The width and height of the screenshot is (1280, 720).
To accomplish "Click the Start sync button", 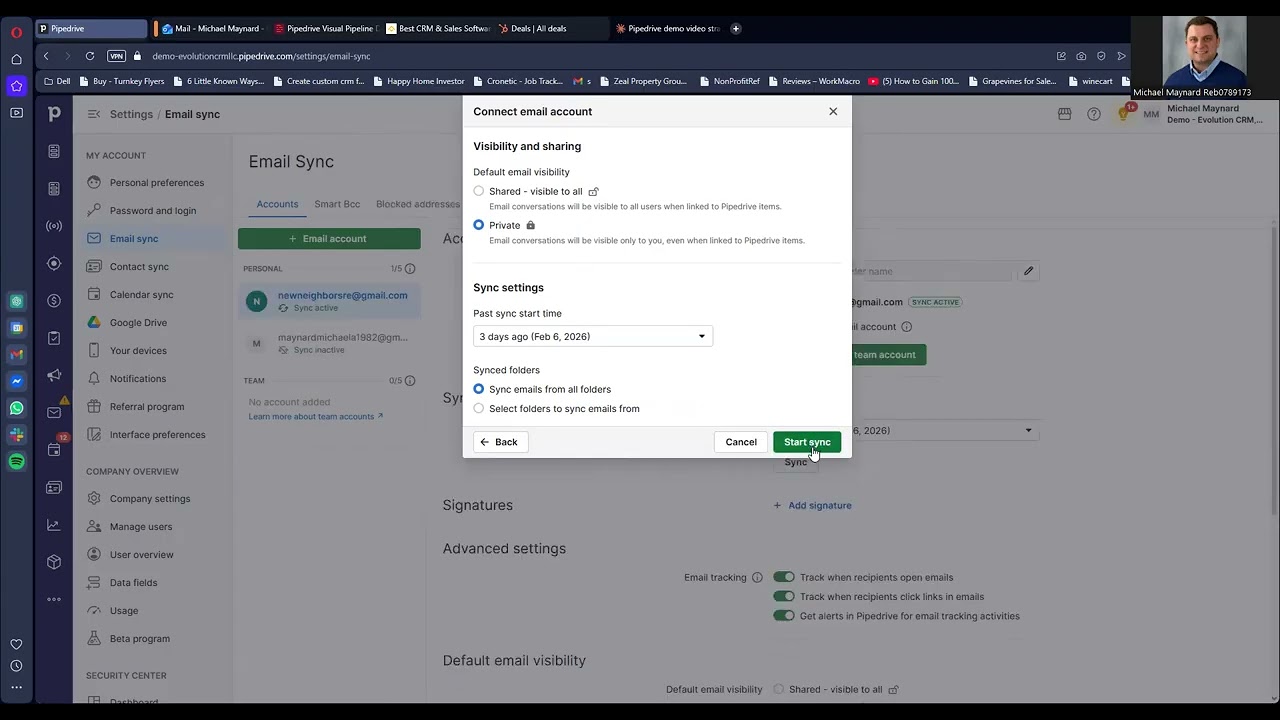I will (807, 442).
